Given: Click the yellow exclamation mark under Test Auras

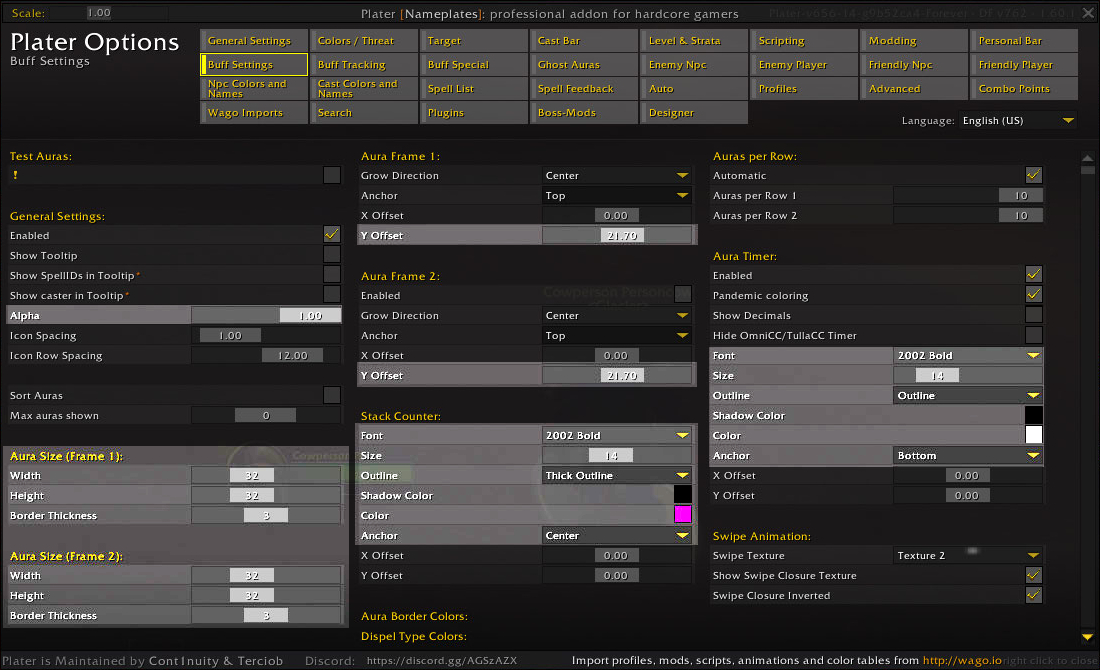Looking at the screenshot, I should (x=15, y=175).
